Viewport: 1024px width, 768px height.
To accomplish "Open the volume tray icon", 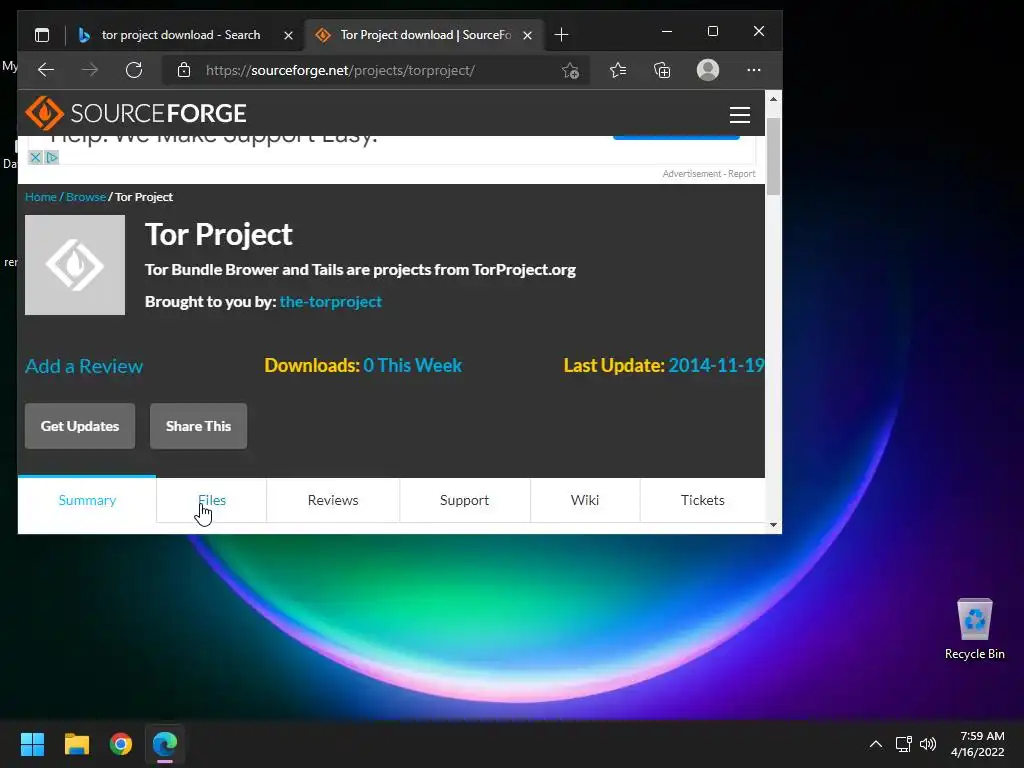I will (927, 744).
